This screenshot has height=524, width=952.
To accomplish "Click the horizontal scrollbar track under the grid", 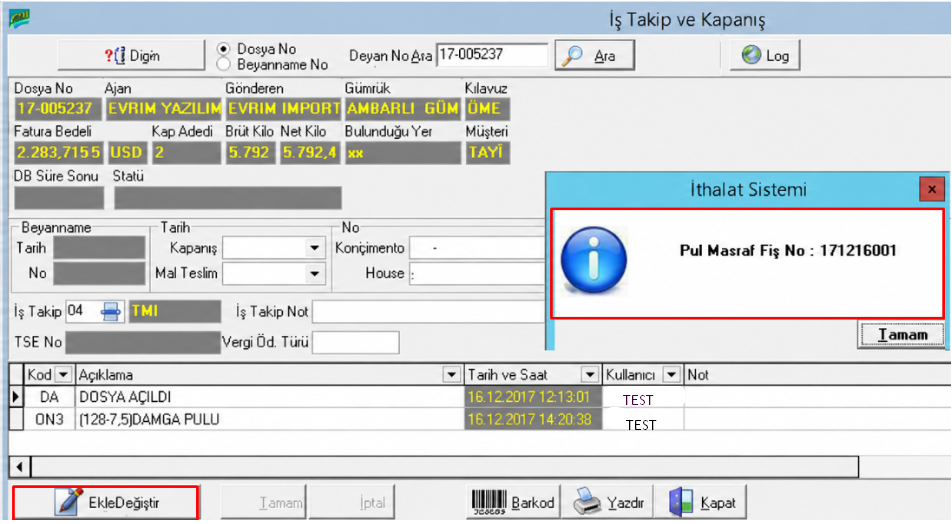I will 445,467.
